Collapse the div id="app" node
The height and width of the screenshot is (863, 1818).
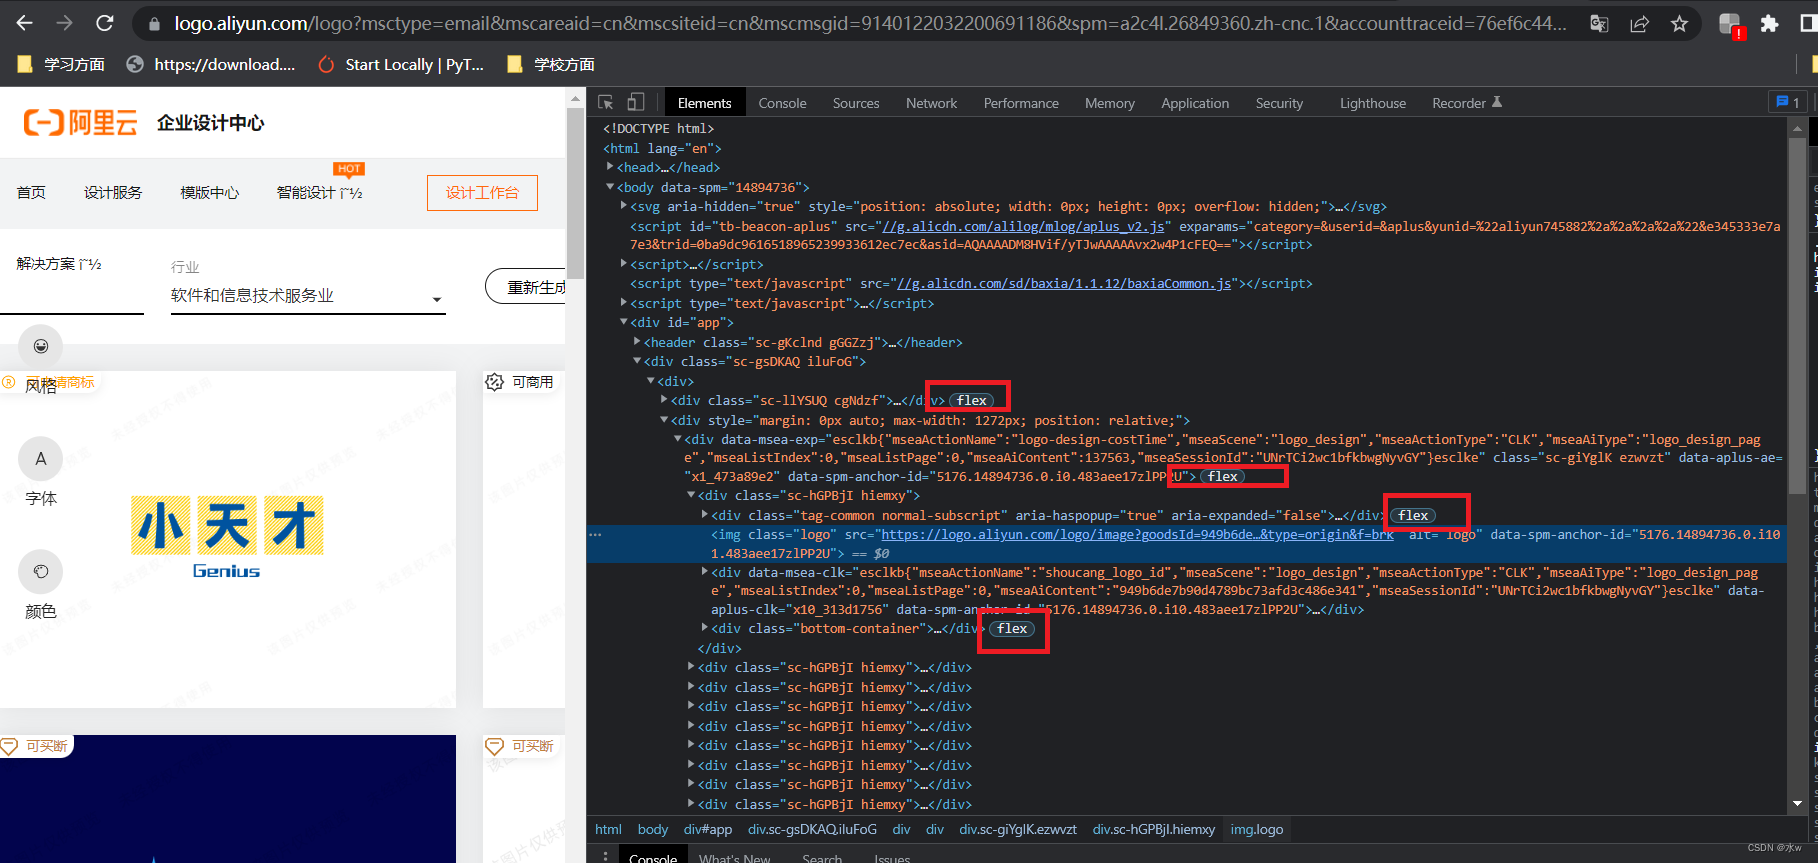pyautogui.click(x=623, y=322)
